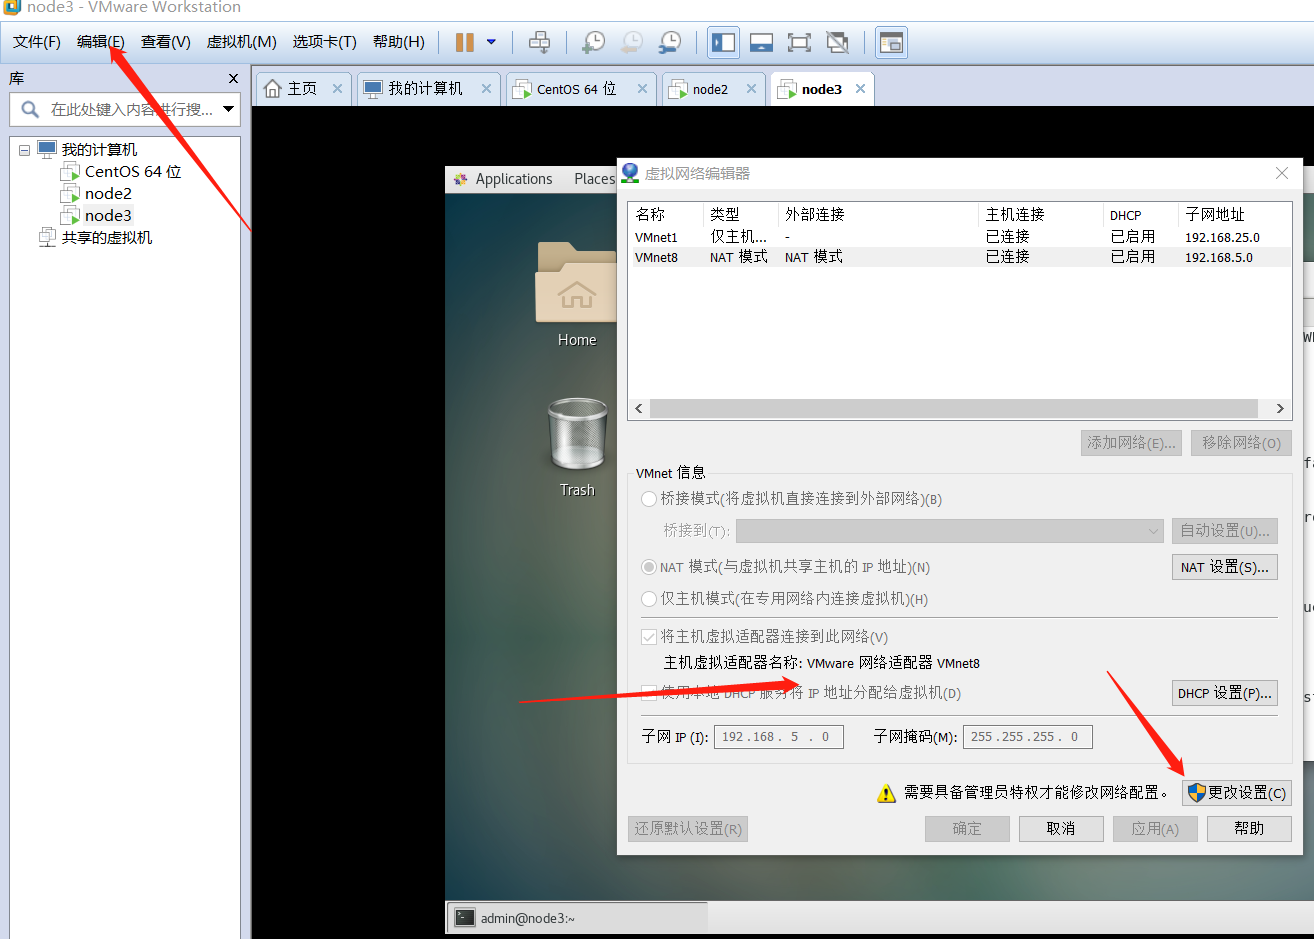Collapse the 我的计算机 tree node
Viewport: 1314px width, 939px height.
point(24,150)
